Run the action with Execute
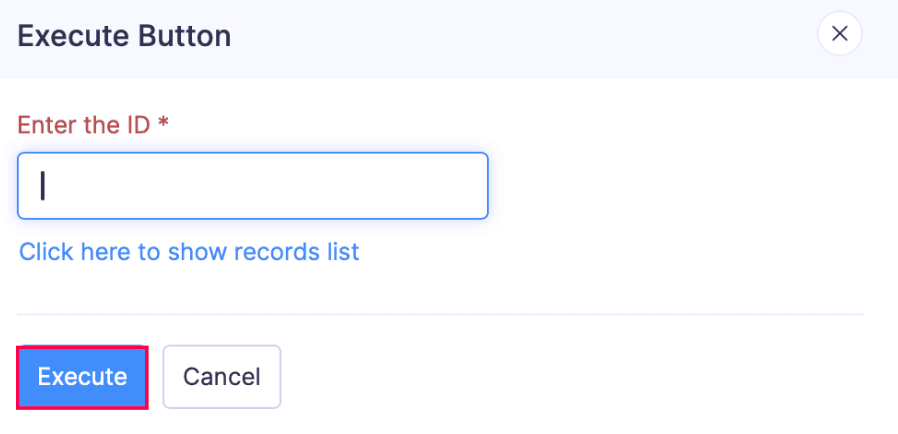 tap(82, 377)
